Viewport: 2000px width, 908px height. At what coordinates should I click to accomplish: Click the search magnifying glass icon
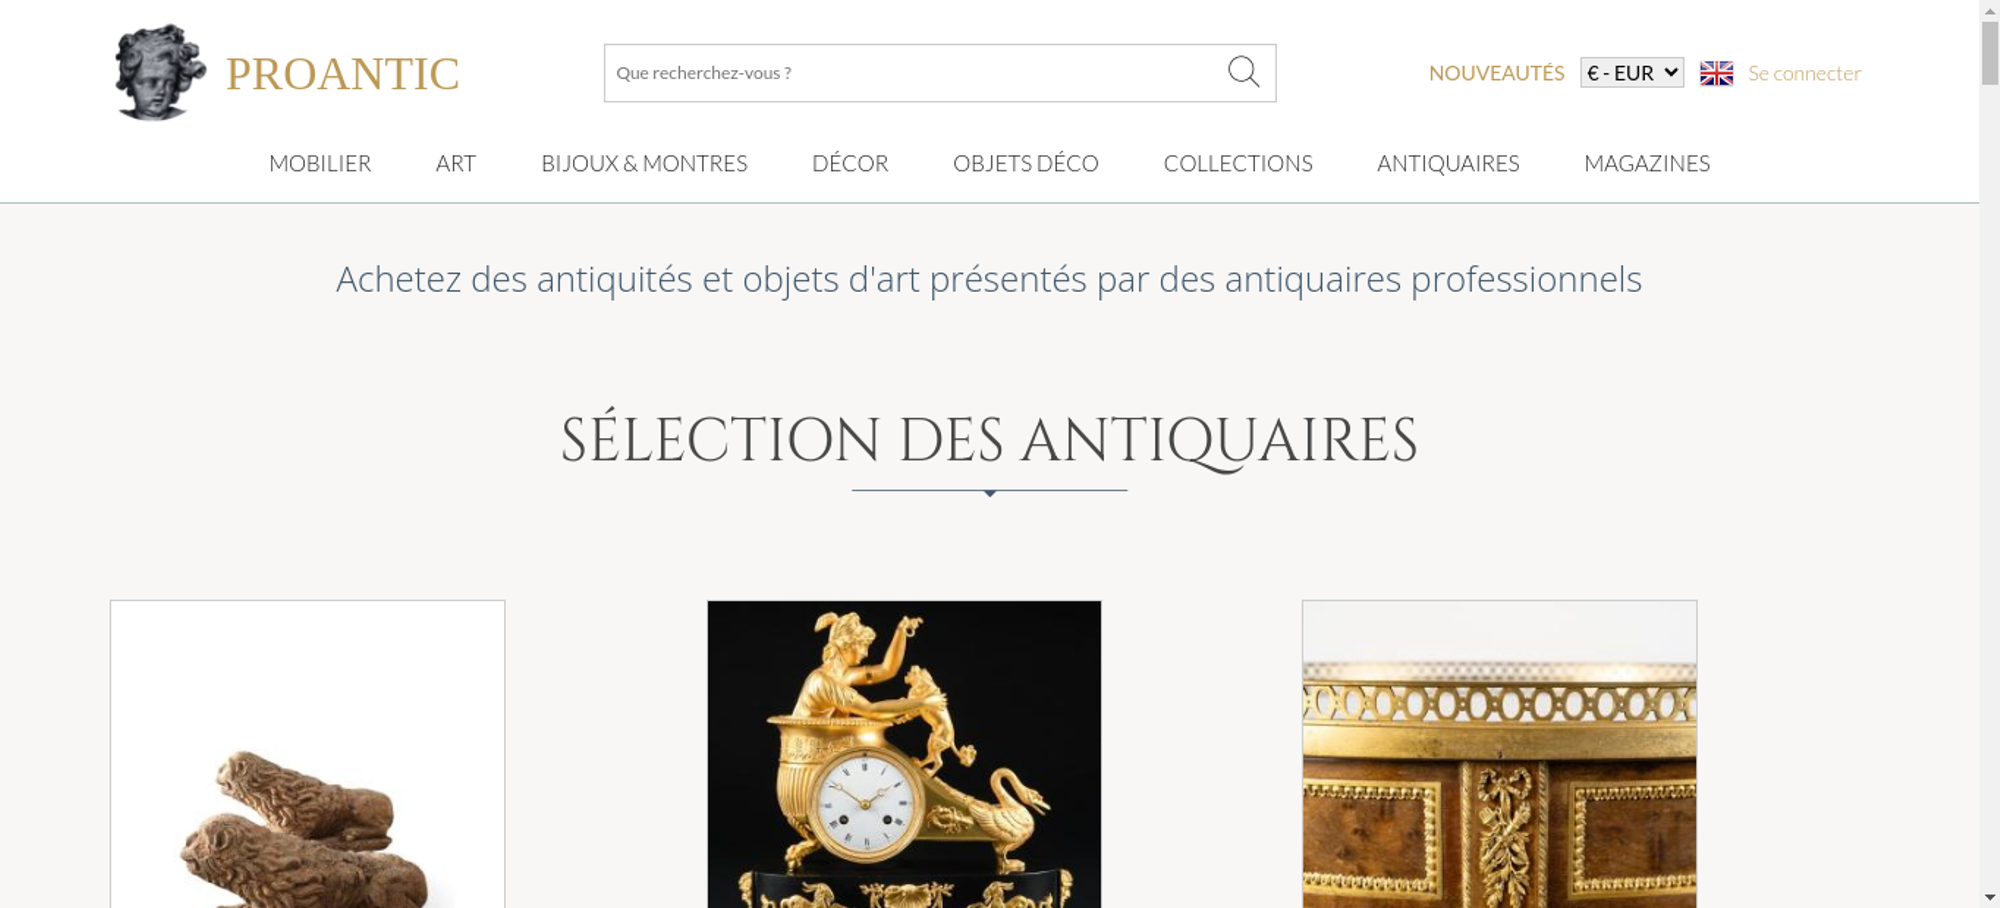[x=1243, y=72]
